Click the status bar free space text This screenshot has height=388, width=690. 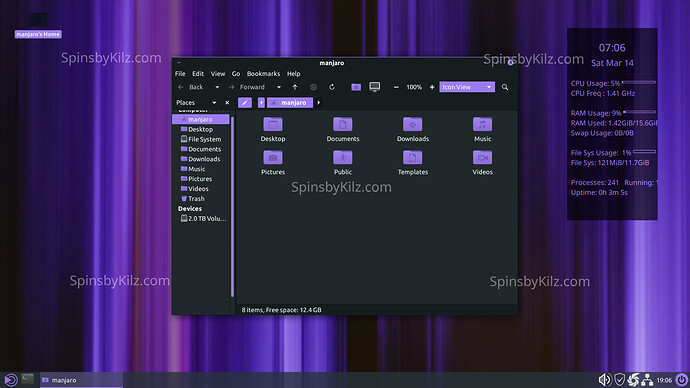coord(282,310)
